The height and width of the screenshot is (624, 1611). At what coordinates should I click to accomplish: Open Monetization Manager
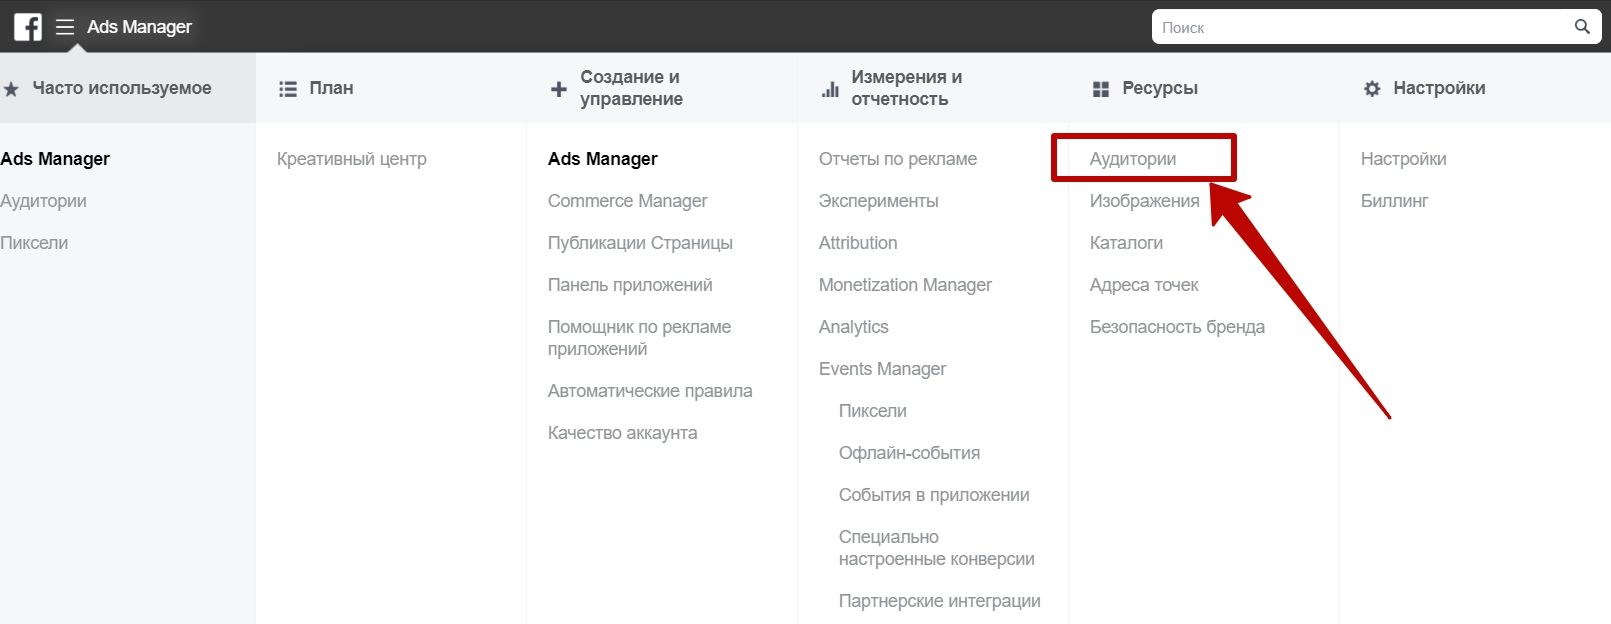[x=905, y=285]
